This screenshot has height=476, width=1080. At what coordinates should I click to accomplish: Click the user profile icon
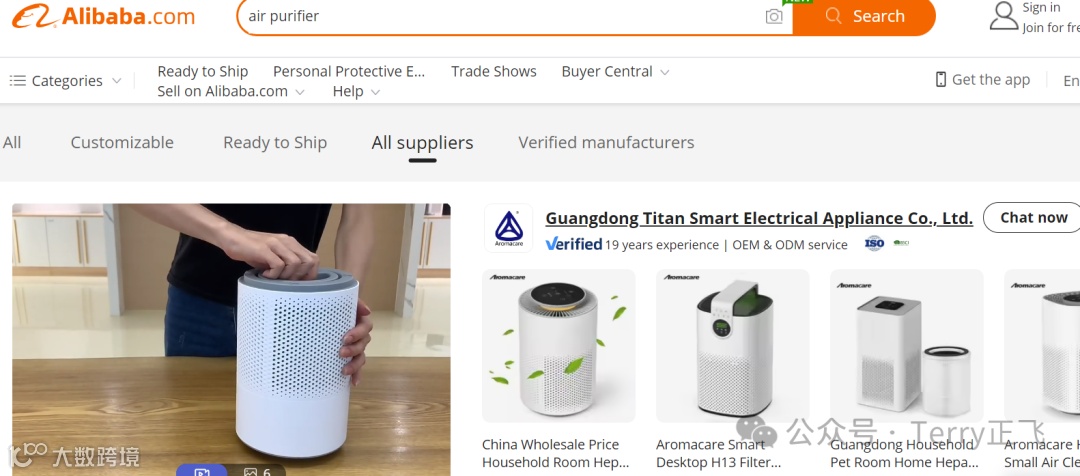pyautogui.click(x=1004, y=16)
